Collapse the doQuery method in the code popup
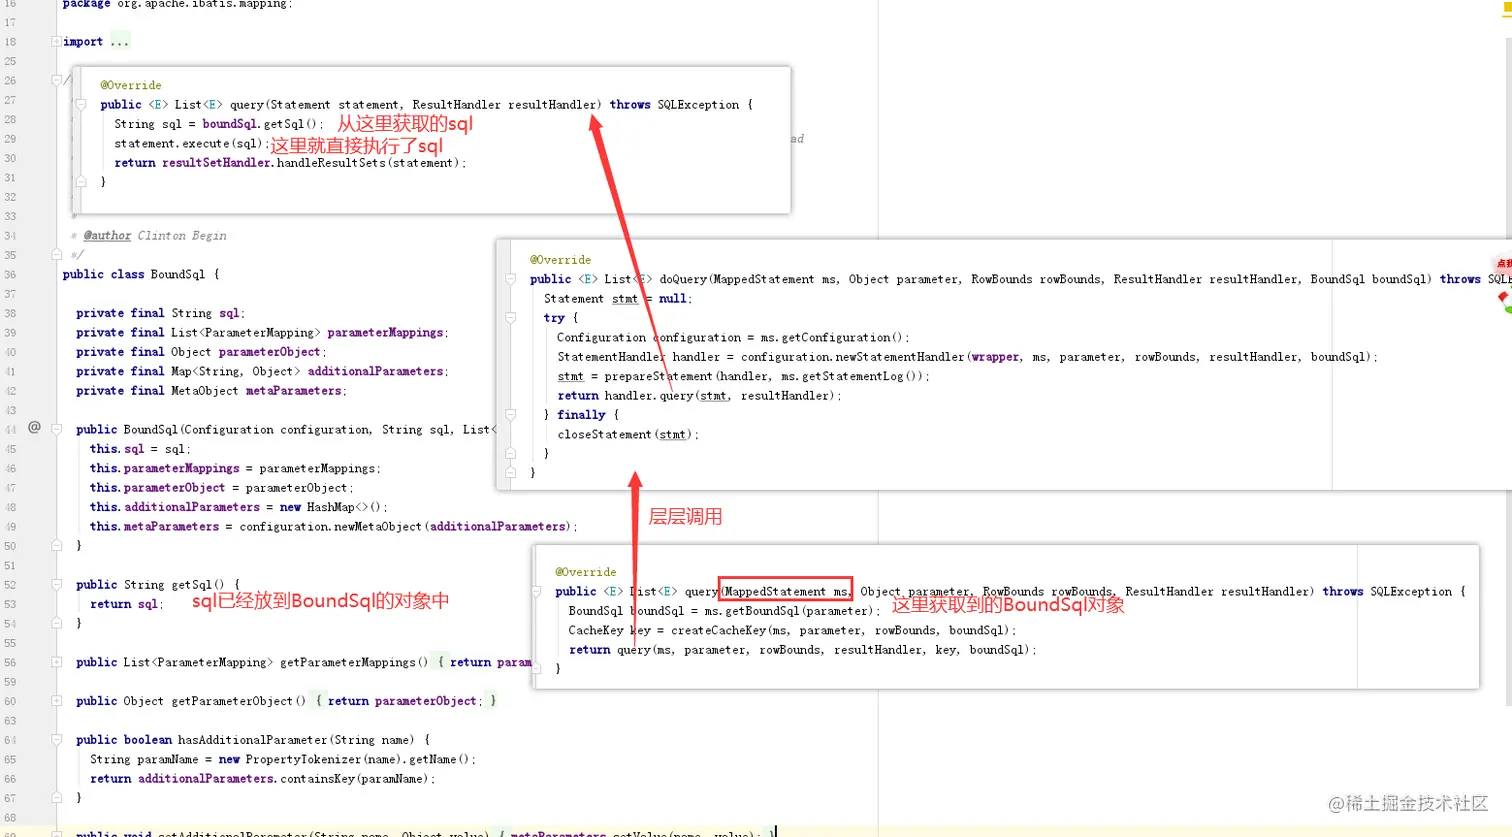The width and height of the screenshot is (1512, 837). 510,279
